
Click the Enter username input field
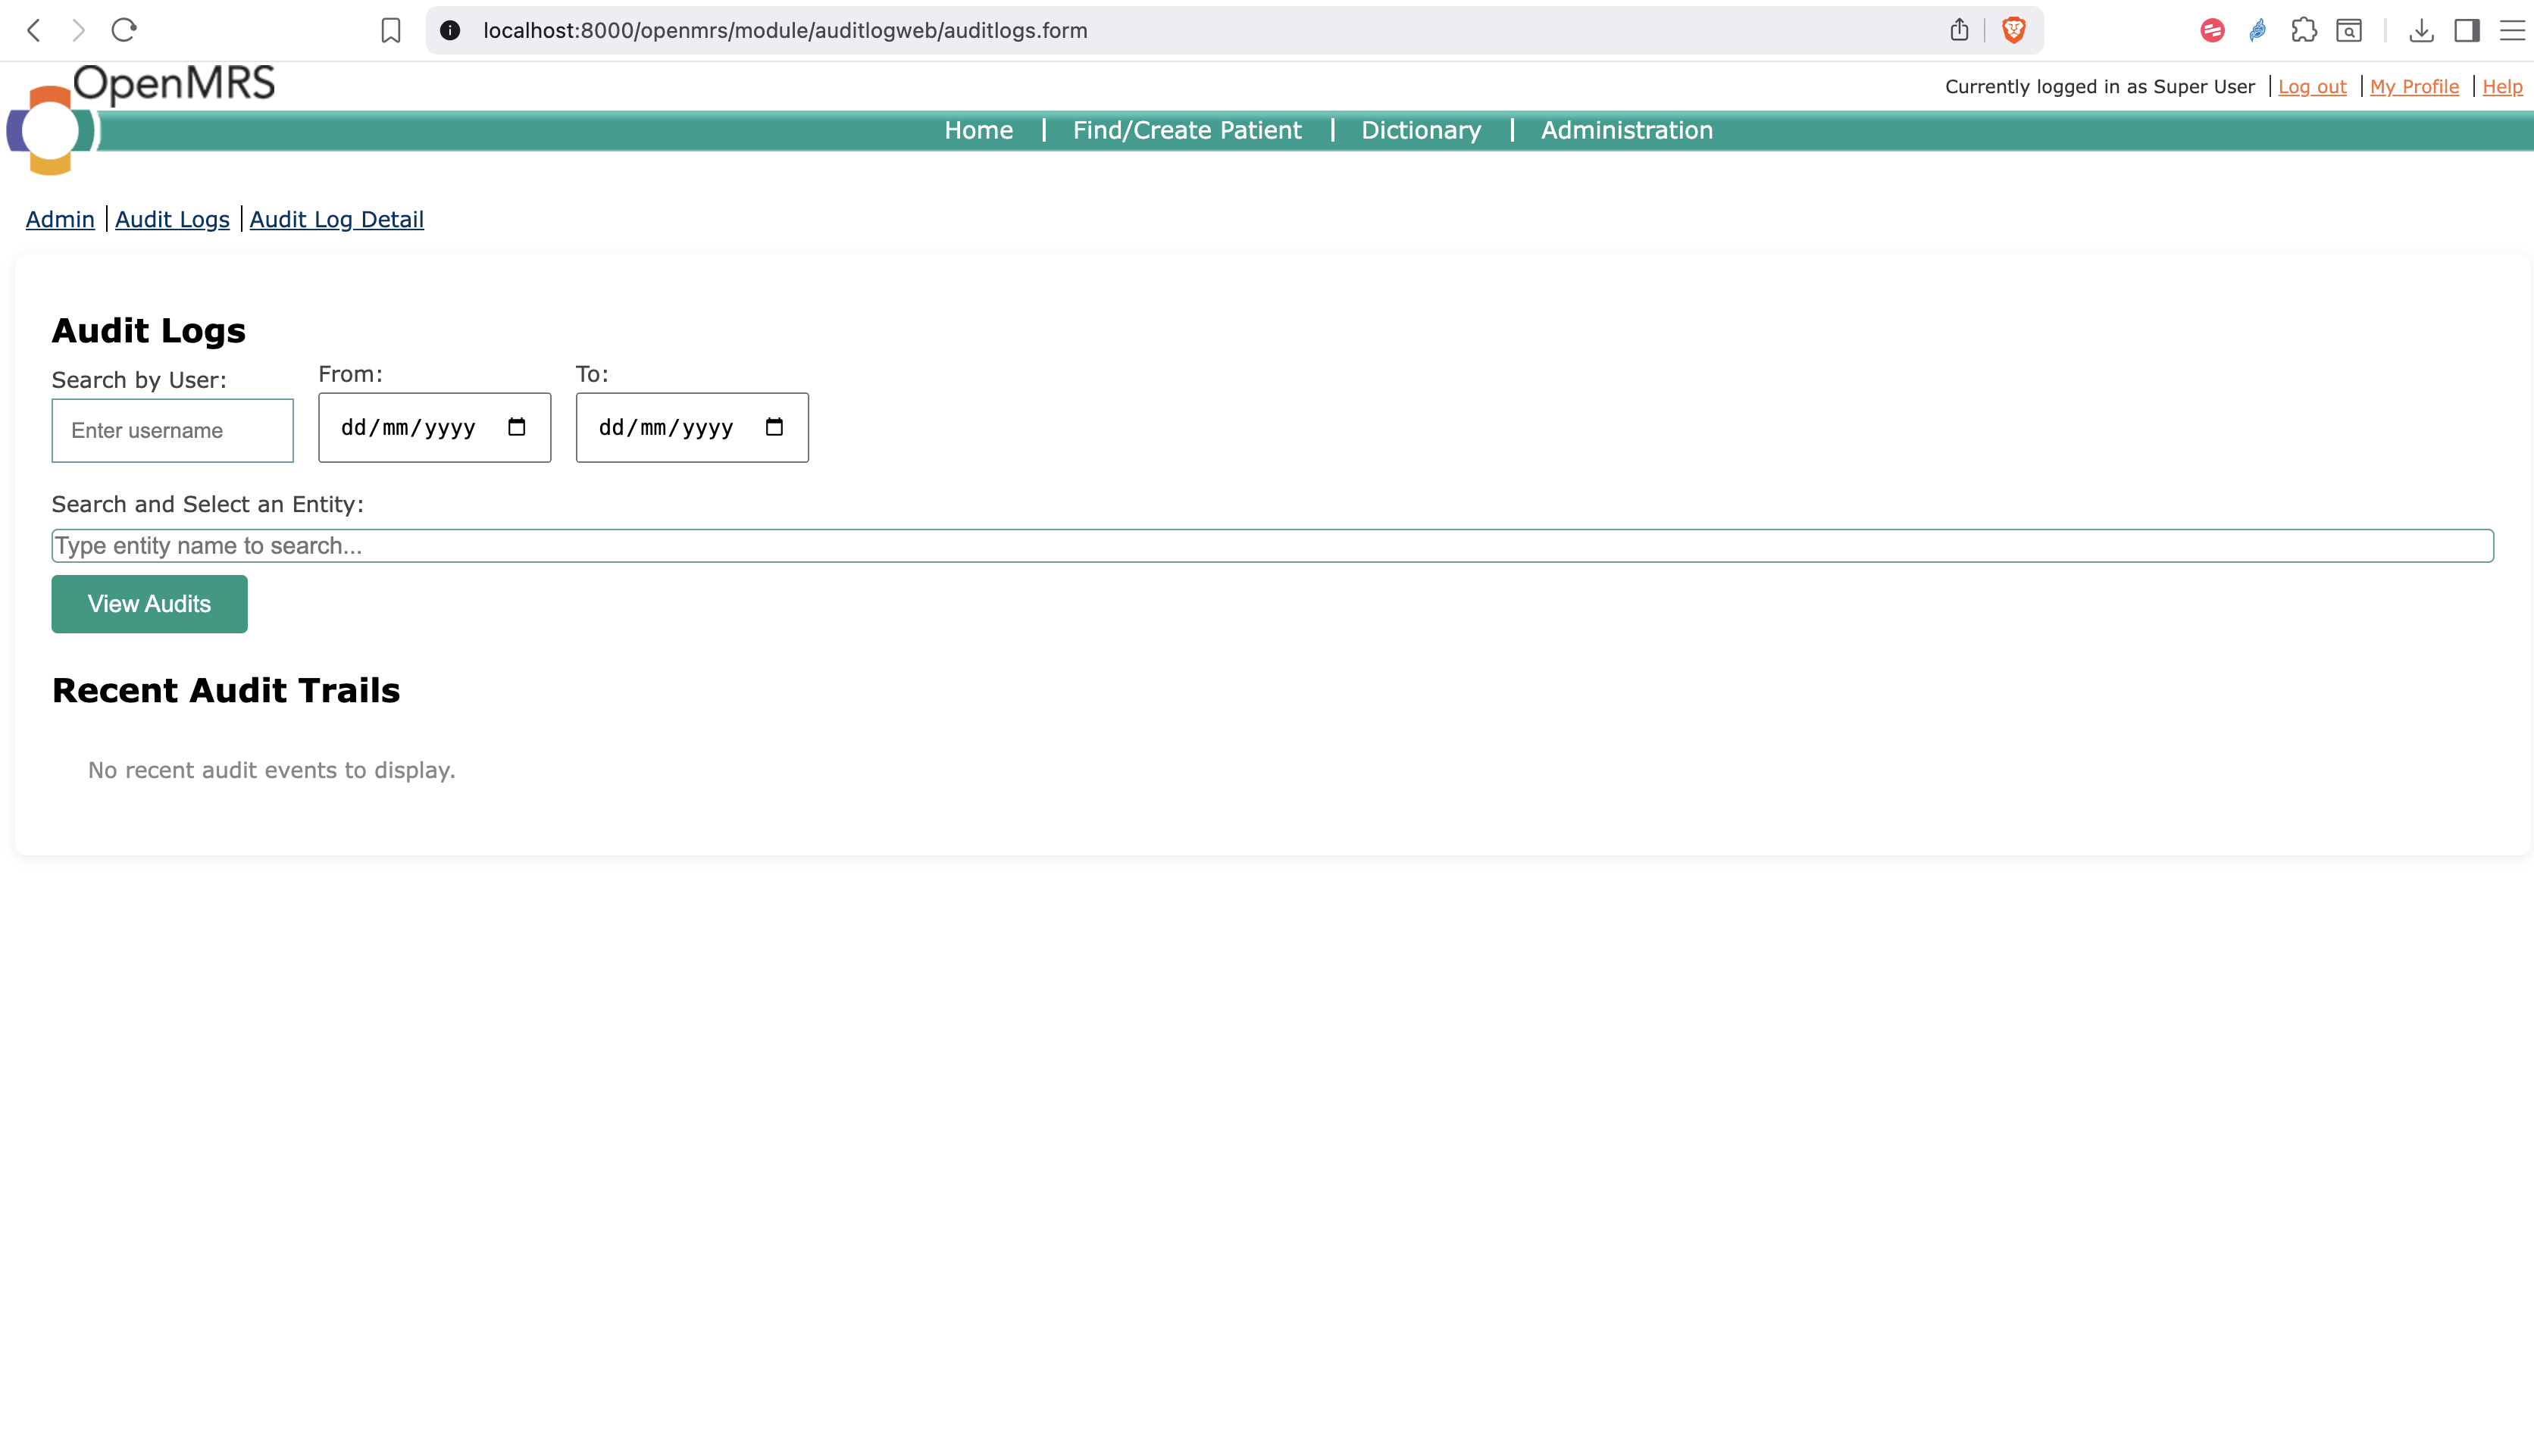(x=172, y=430)
